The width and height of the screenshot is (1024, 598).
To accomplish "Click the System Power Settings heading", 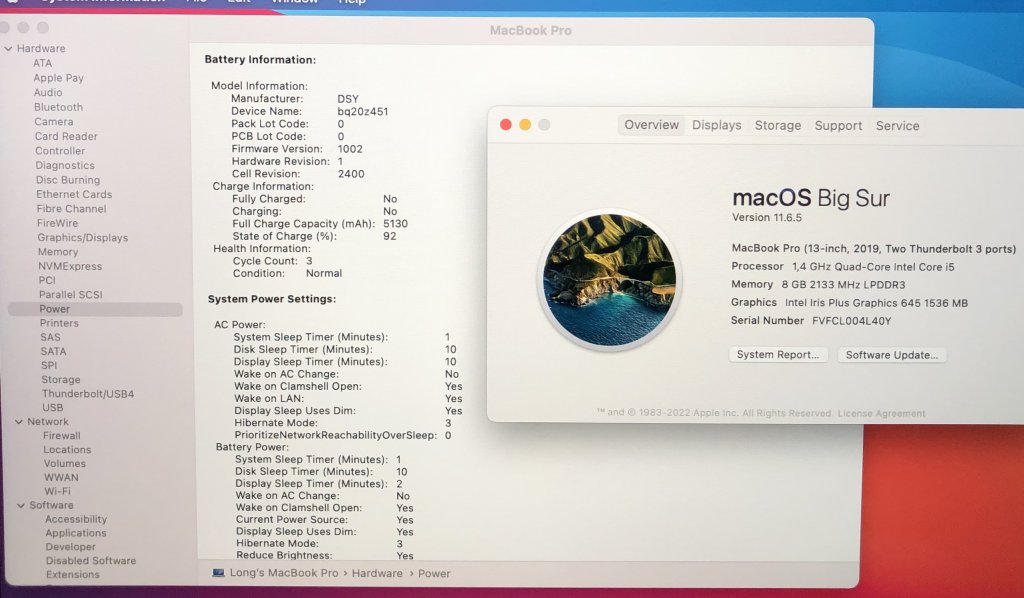I will 272,299.
